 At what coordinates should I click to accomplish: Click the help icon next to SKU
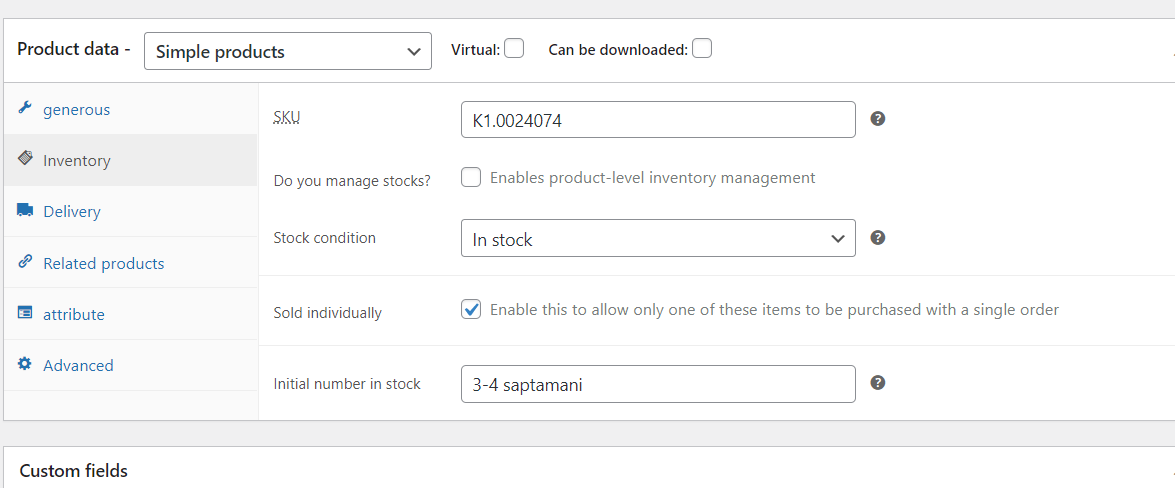877,119
